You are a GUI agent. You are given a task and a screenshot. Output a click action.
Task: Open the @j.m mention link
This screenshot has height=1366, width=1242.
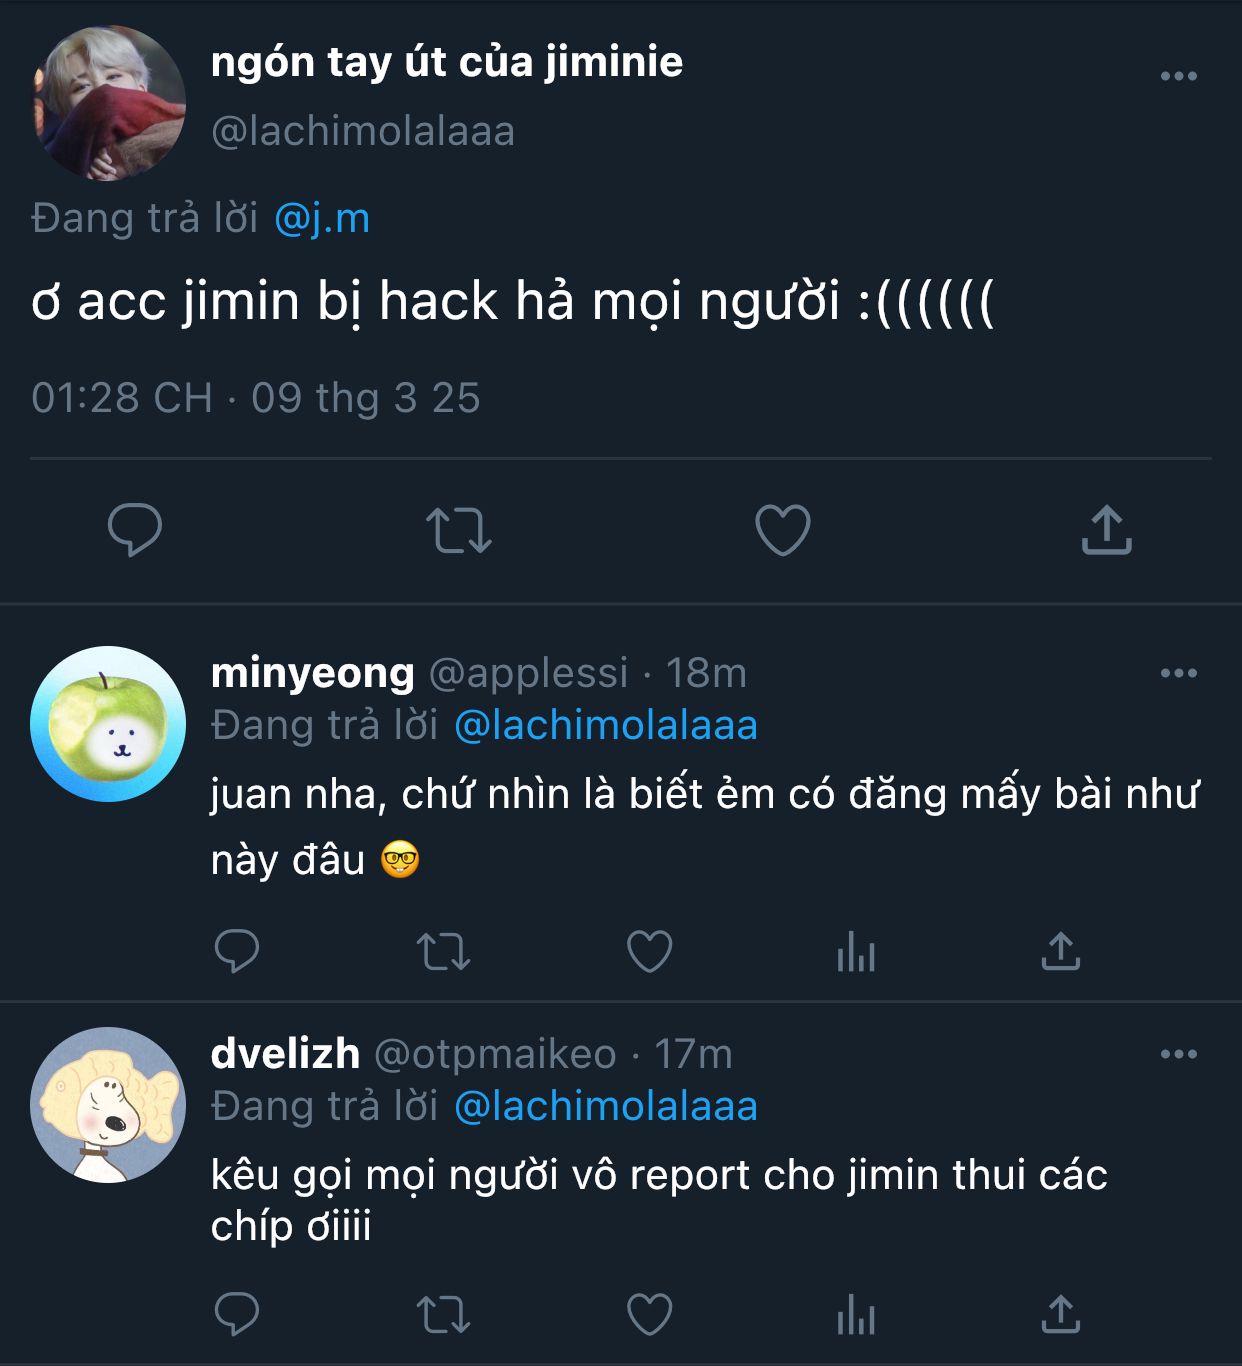click(x=322, y=218)
